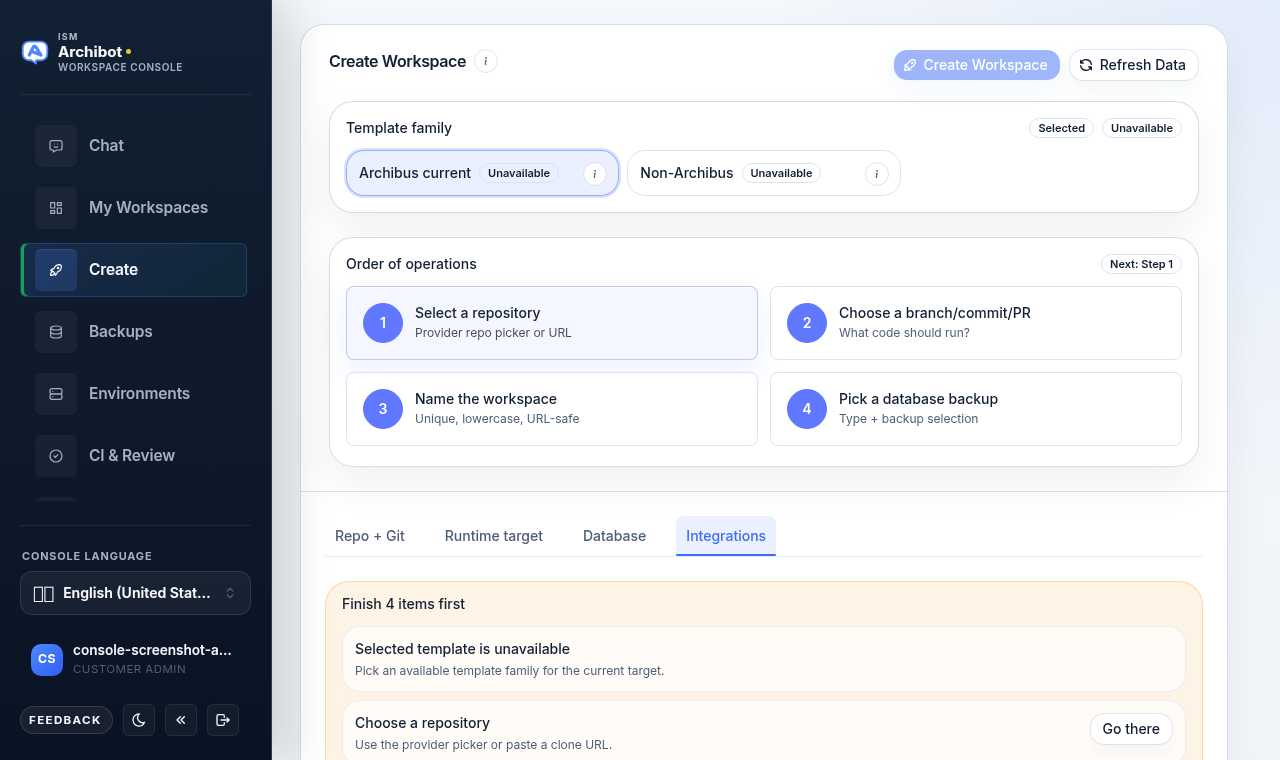
Task: Click the language book icon
Action: [43, 594]
